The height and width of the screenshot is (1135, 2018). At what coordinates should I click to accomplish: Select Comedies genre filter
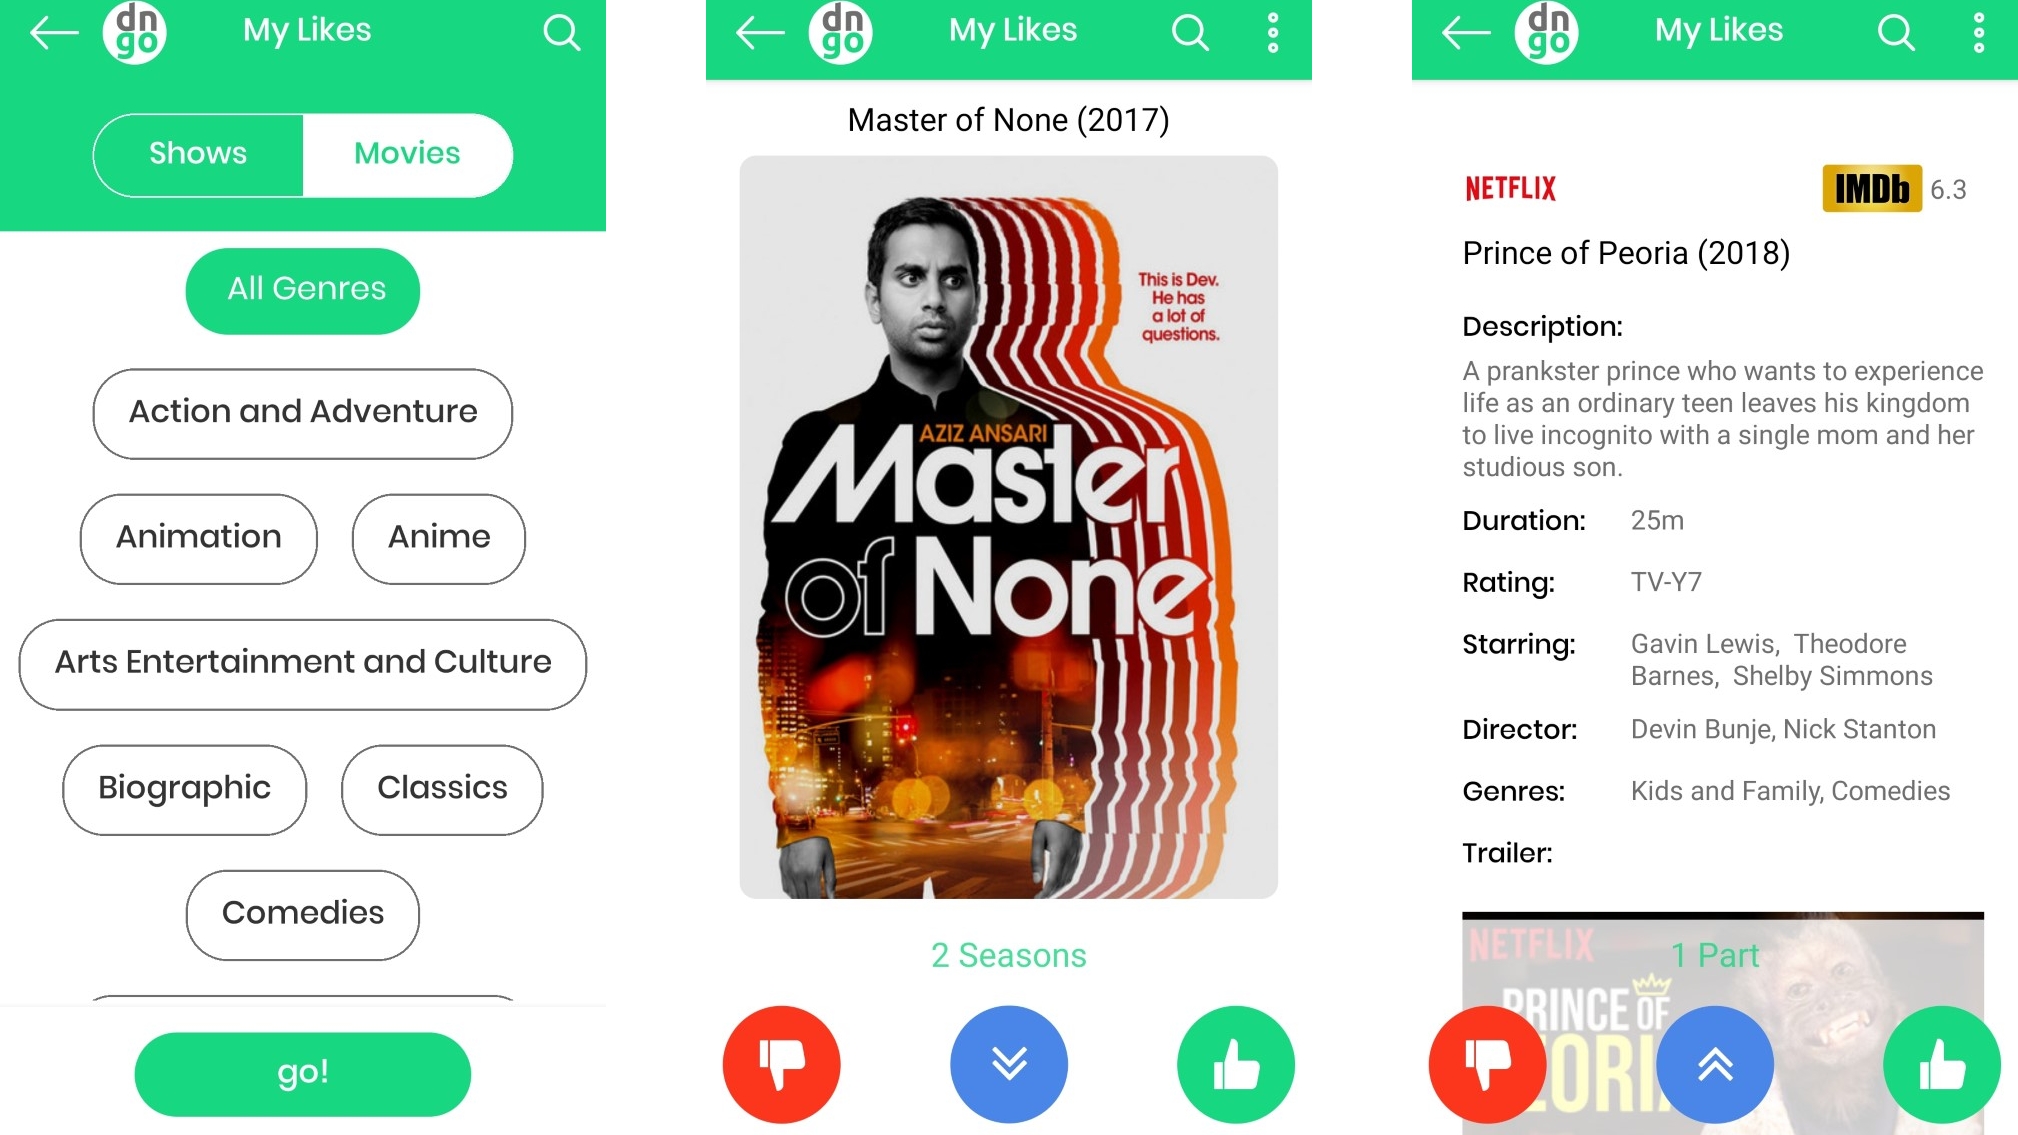coord(304,912)
